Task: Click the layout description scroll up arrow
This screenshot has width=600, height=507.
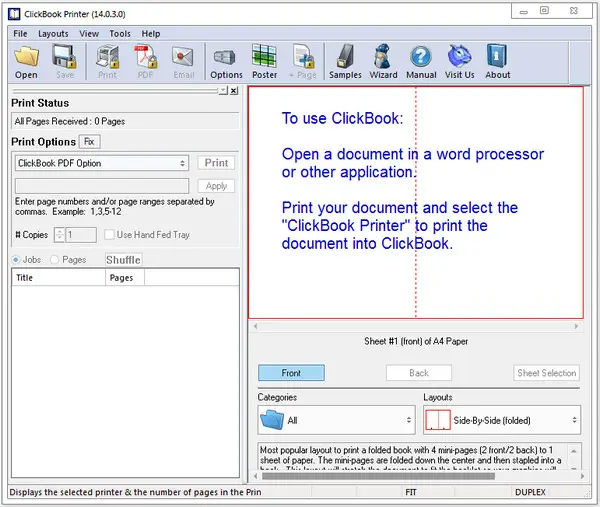Action: click(574, 451)
